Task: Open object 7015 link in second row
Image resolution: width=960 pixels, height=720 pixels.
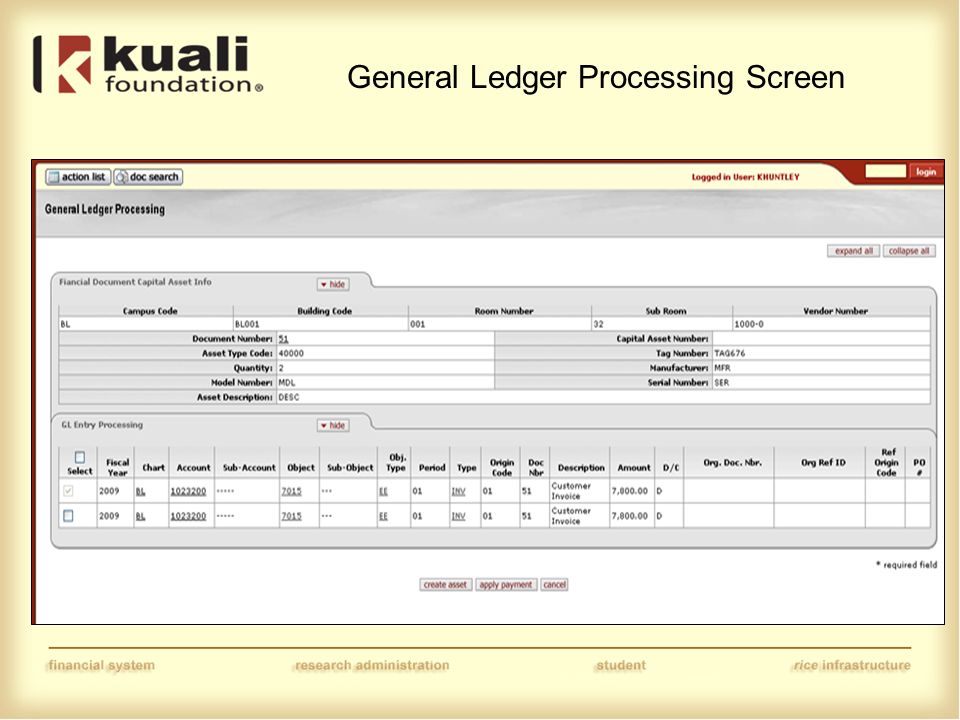Action: coord(291,516)
